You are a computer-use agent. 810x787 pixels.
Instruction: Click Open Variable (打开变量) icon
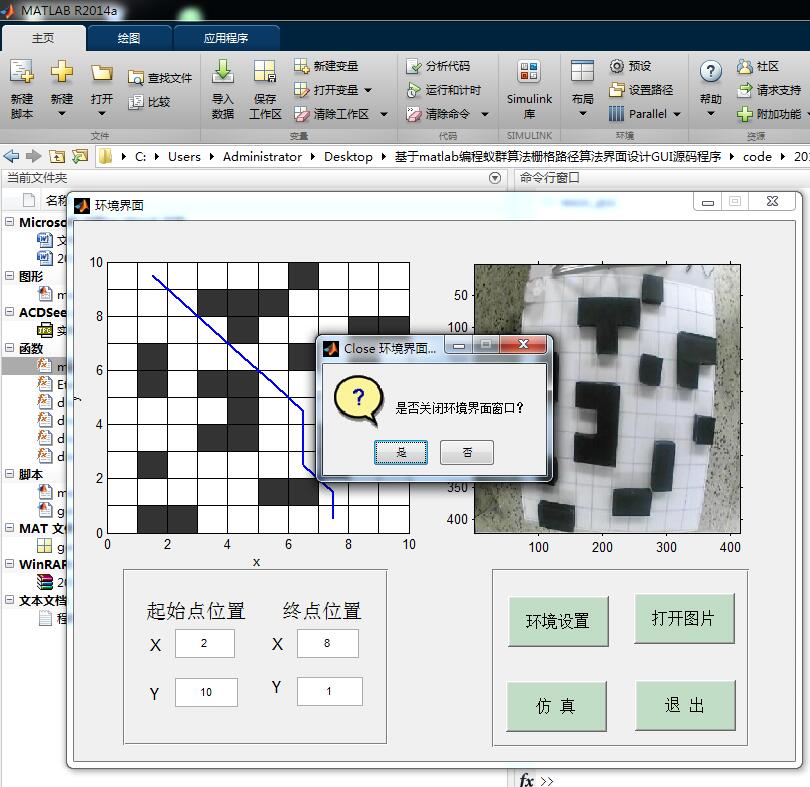[301, 90]
